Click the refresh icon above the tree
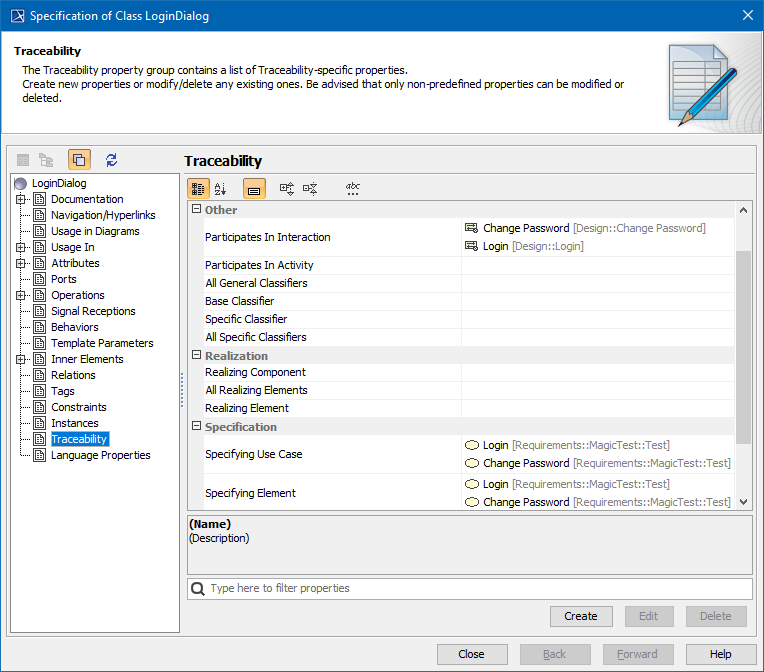764x672 pixels. point(111,160)
